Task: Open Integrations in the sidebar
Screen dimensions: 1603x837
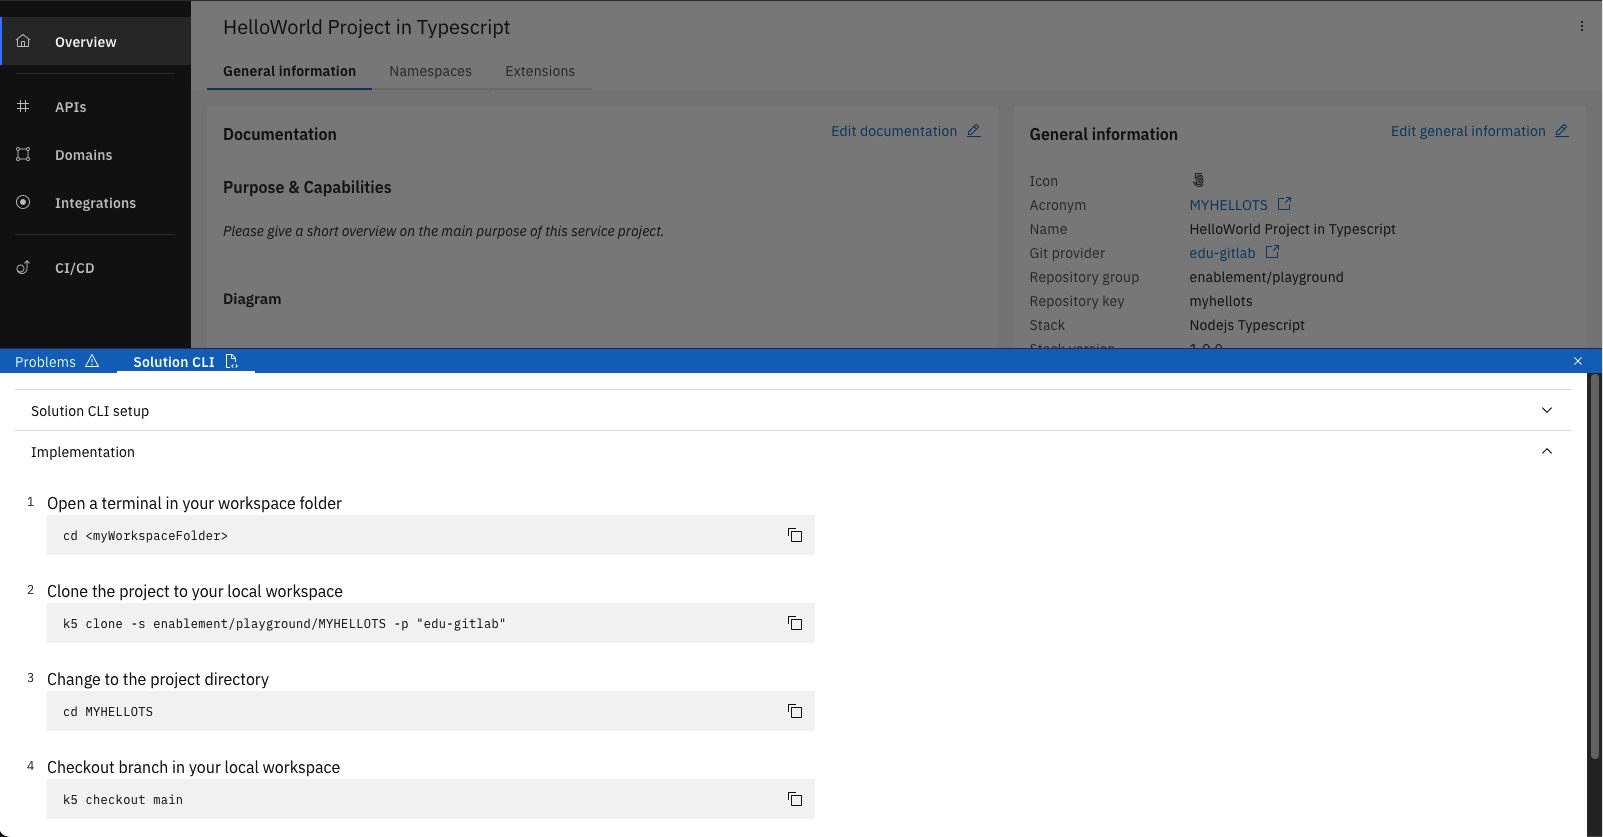Action: click(95, 202)
